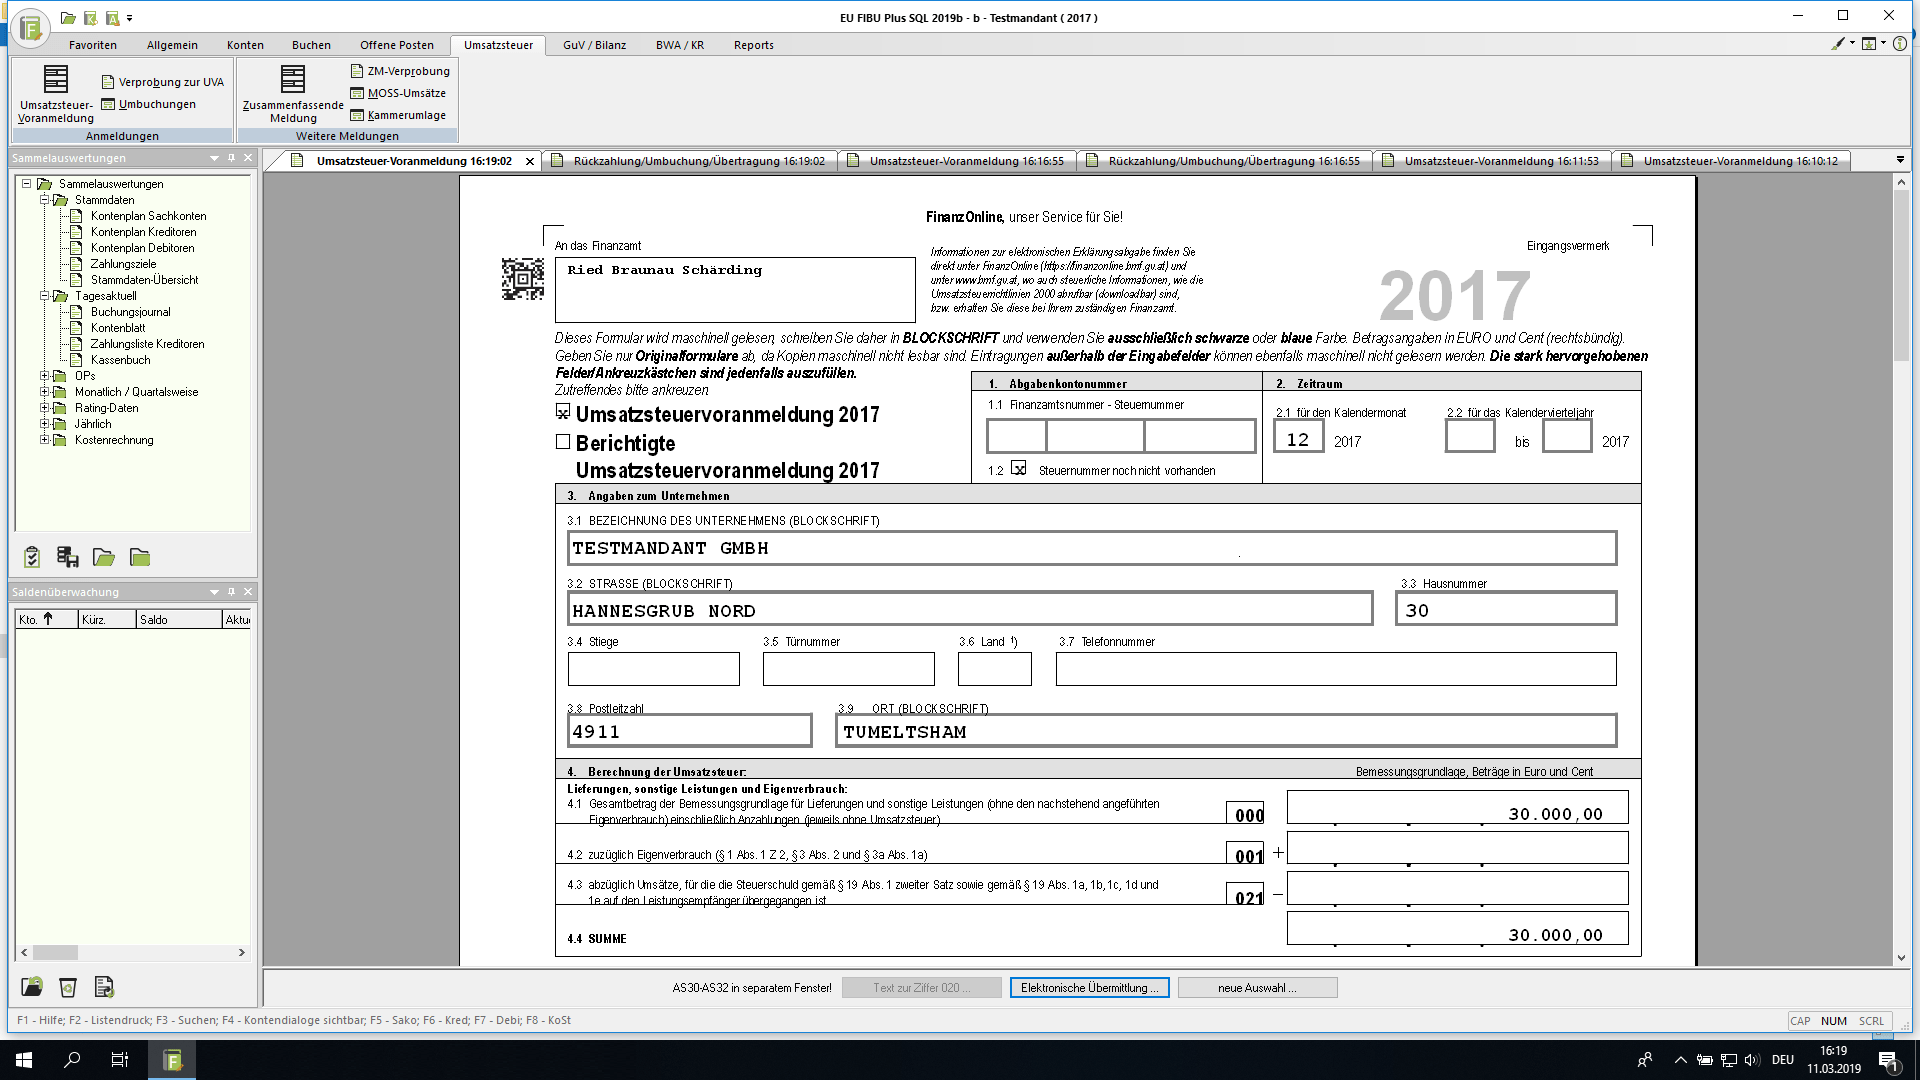The image size is (1920, 1080).
Task: Click the Kammerumlage ribbon item
Action: pyautogui.click(x=398, y=115)
